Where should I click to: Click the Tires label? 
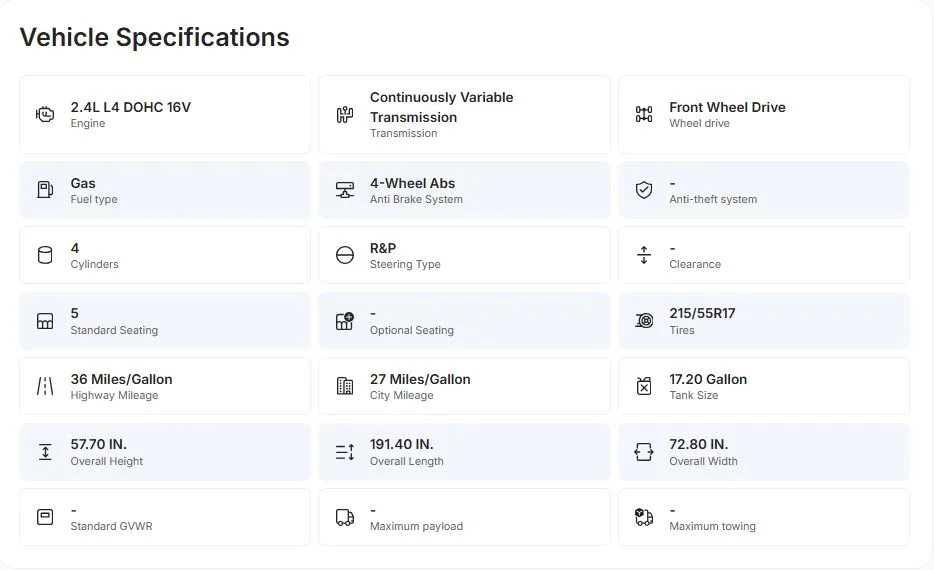(681, 330)
